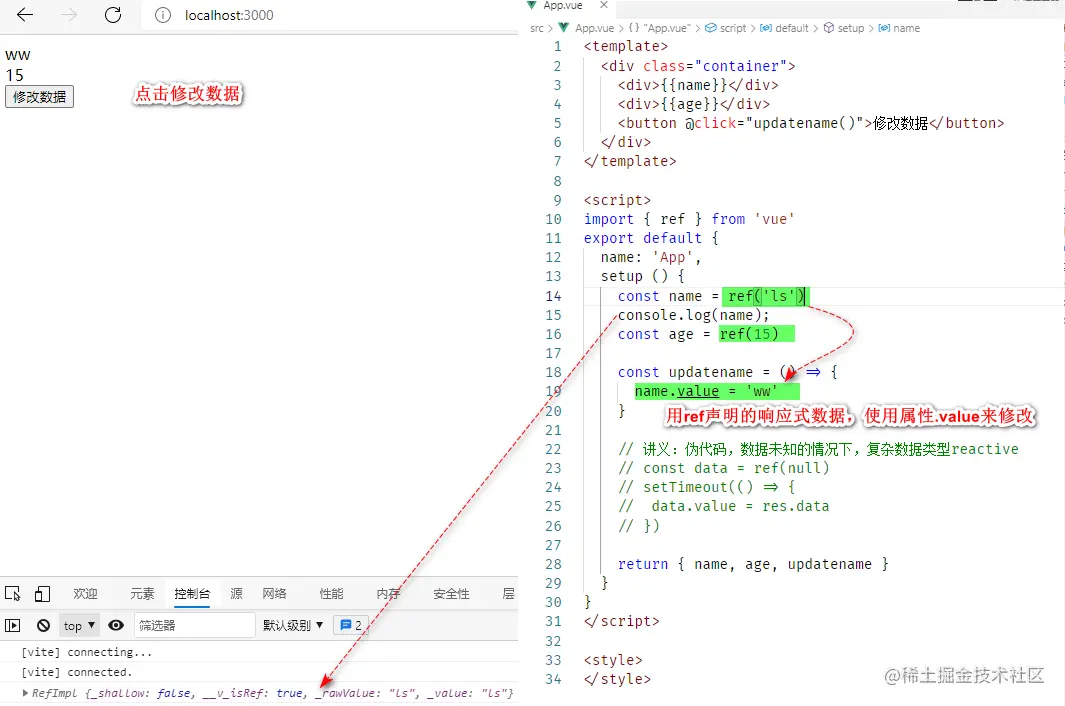Toggle the console sidebar icon
The image size is (1065, 706).
13,625
